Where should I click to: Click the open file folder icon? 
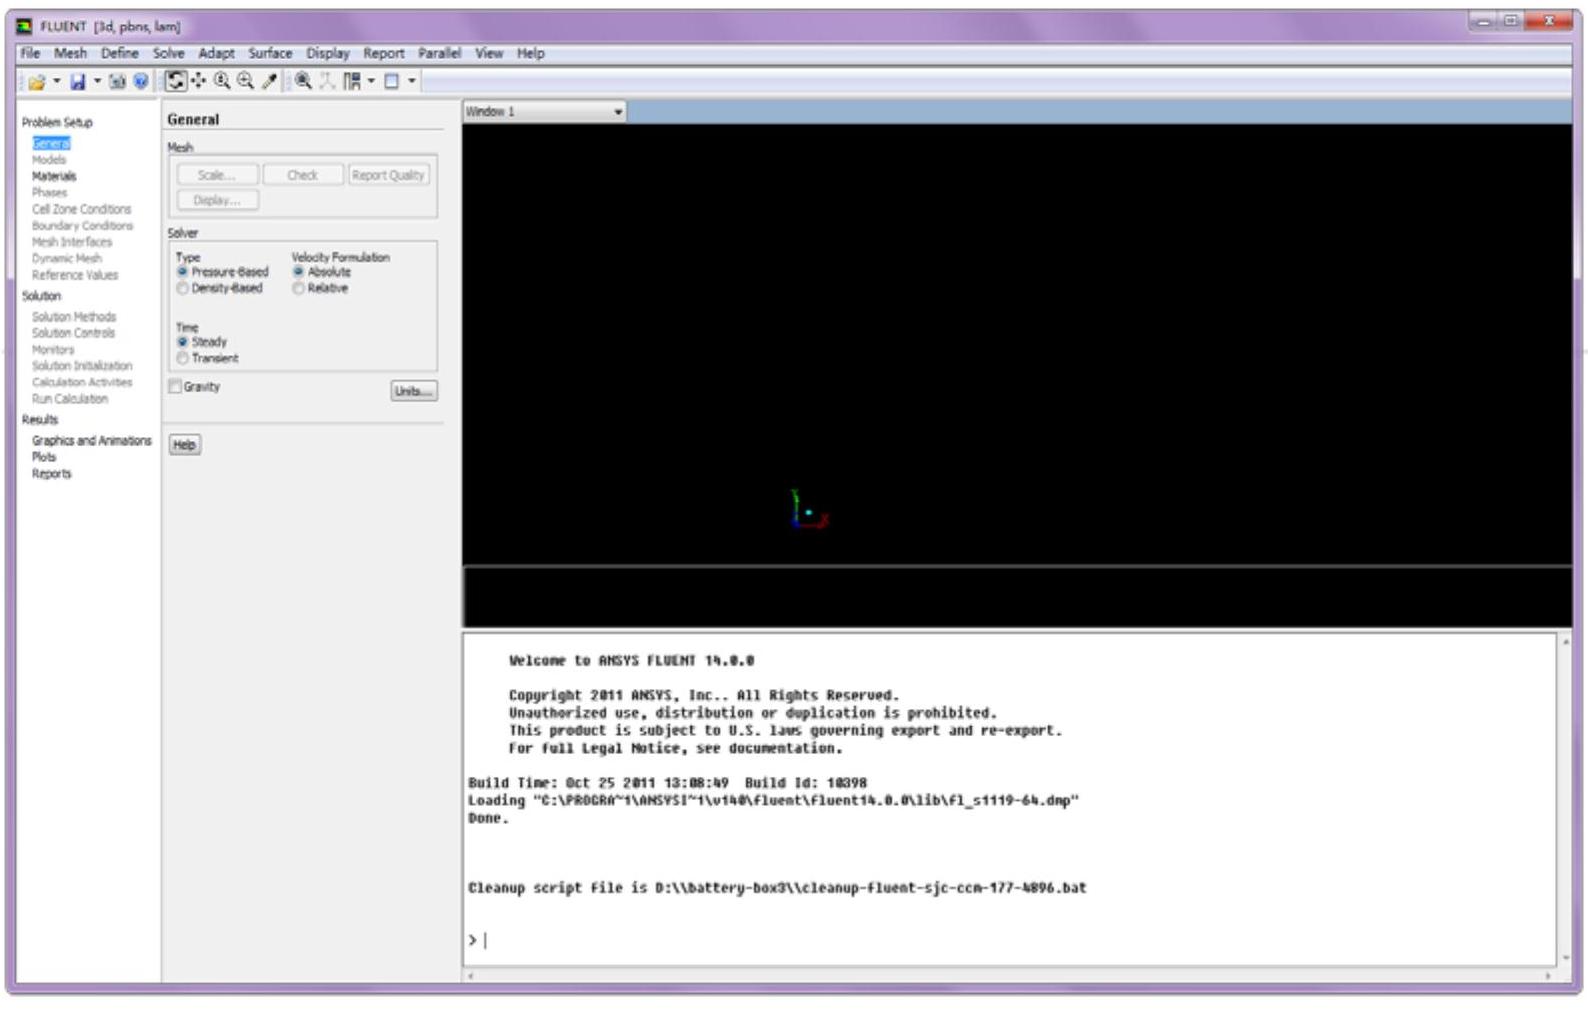click(x=37, y=82)
